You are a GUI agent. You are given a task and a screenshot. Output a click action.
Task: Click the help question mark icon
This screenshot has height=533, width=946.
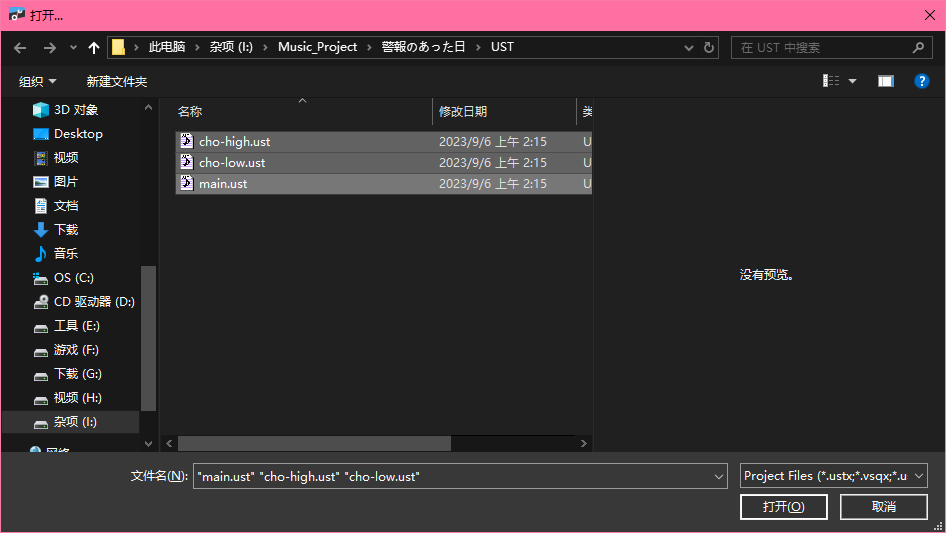(922, 81)
